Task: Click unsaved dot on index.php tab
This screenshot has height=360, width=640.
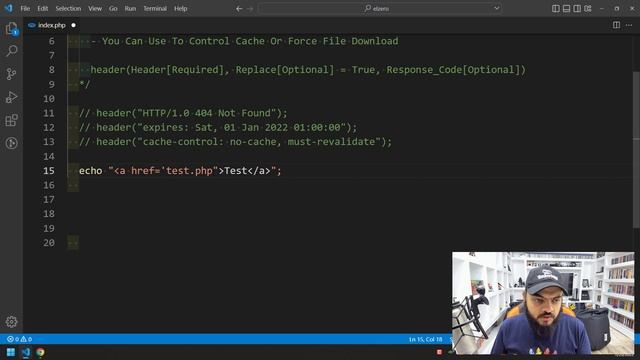Action: 73,25
